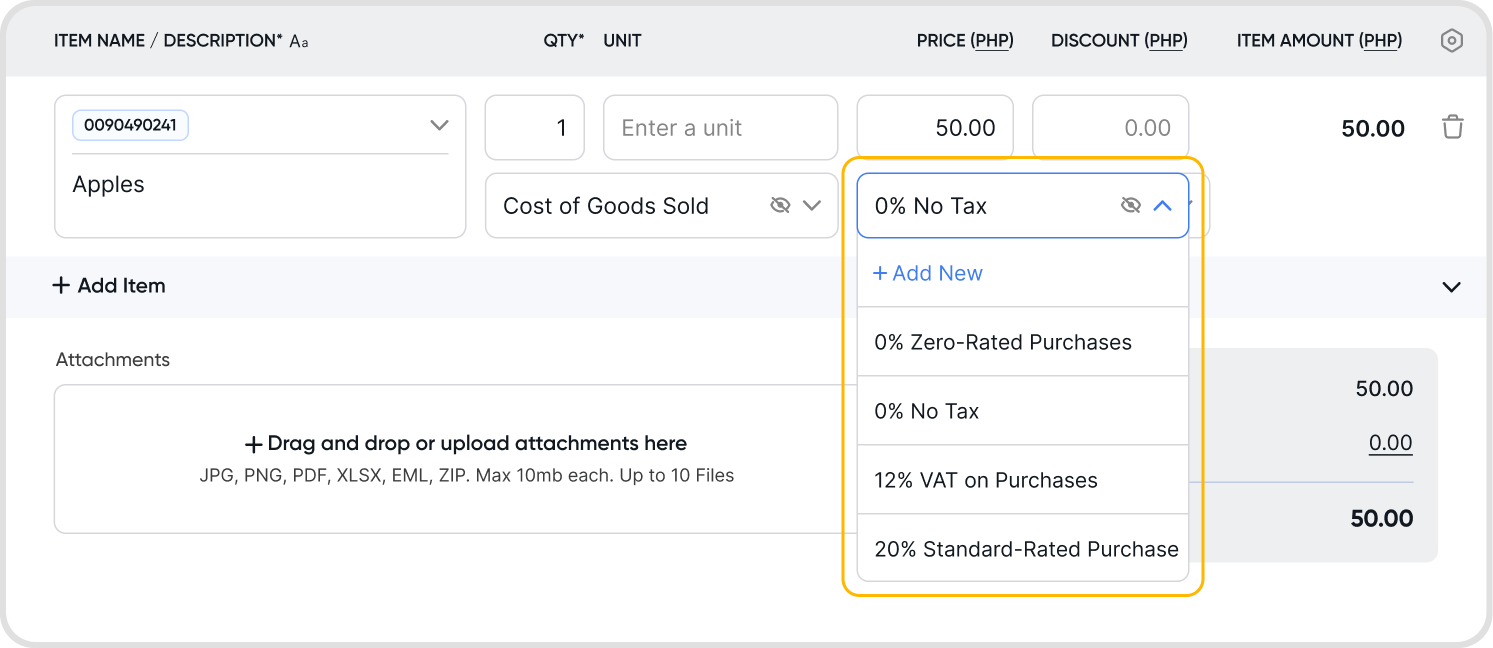Viewport: 1493px width, 648px height.
Task: Click the Add Item button
Action: [109, 286]
